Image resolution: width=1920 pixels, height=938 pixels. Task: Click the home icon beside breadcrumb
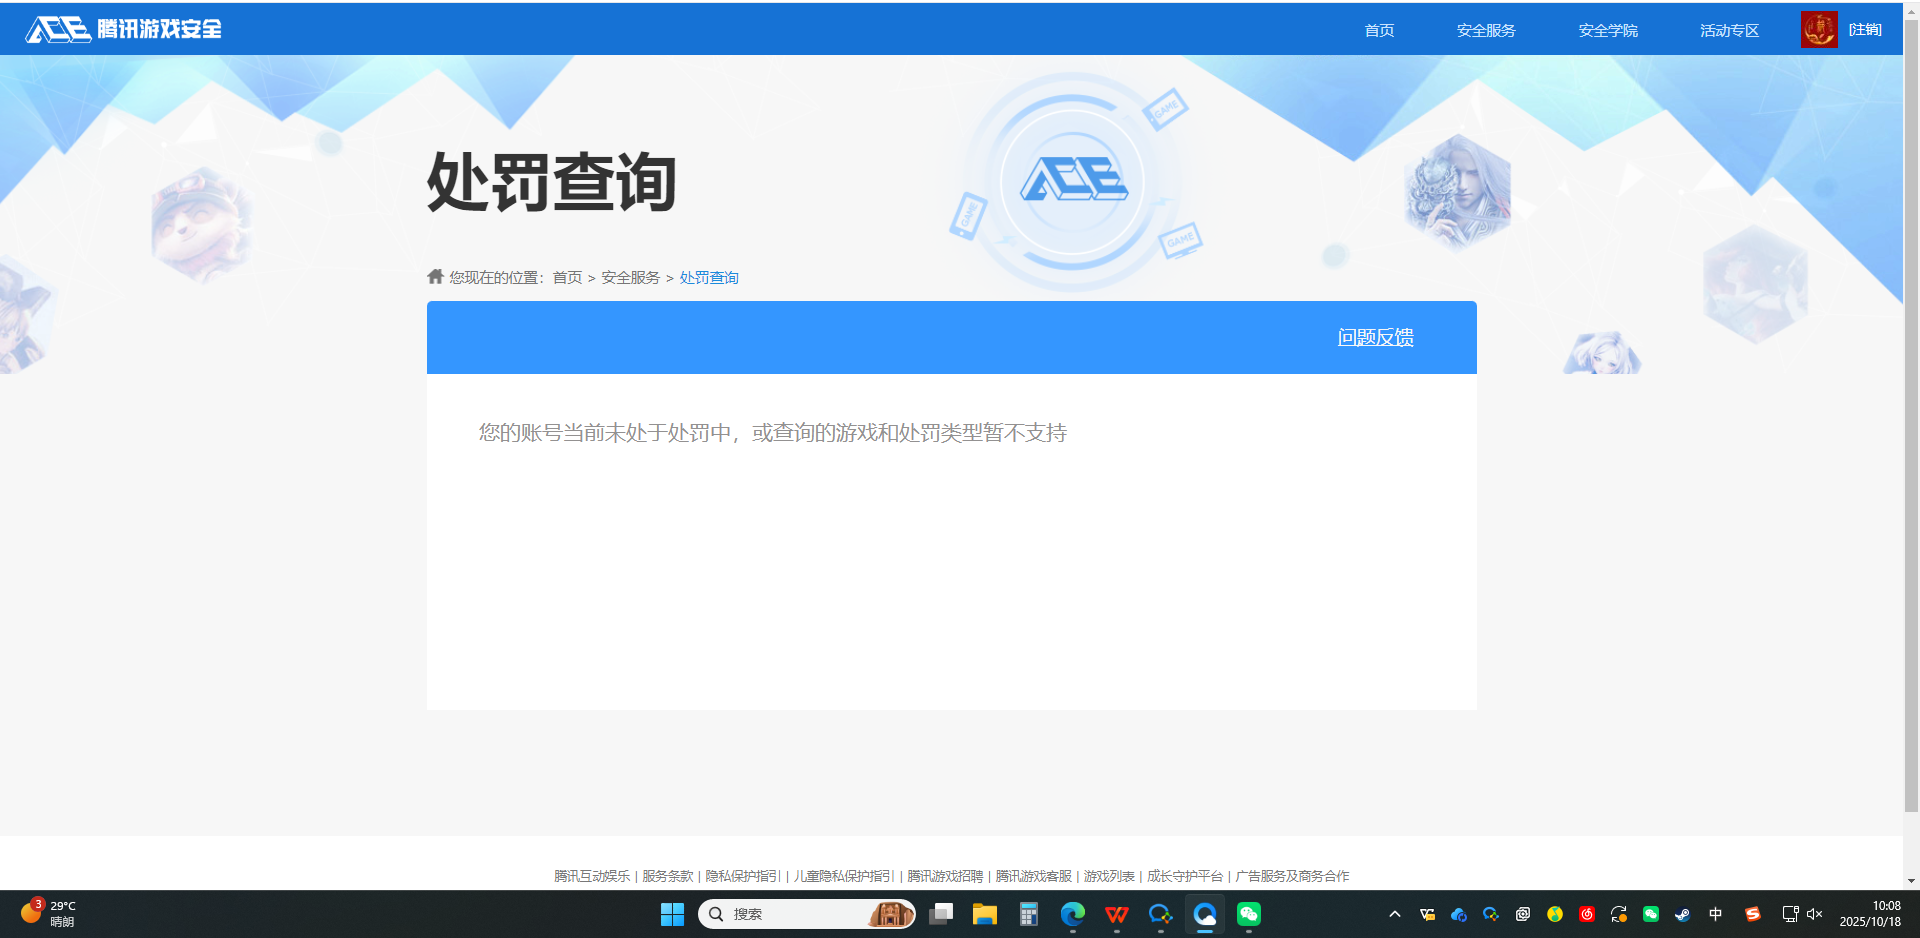coord(434,276)
